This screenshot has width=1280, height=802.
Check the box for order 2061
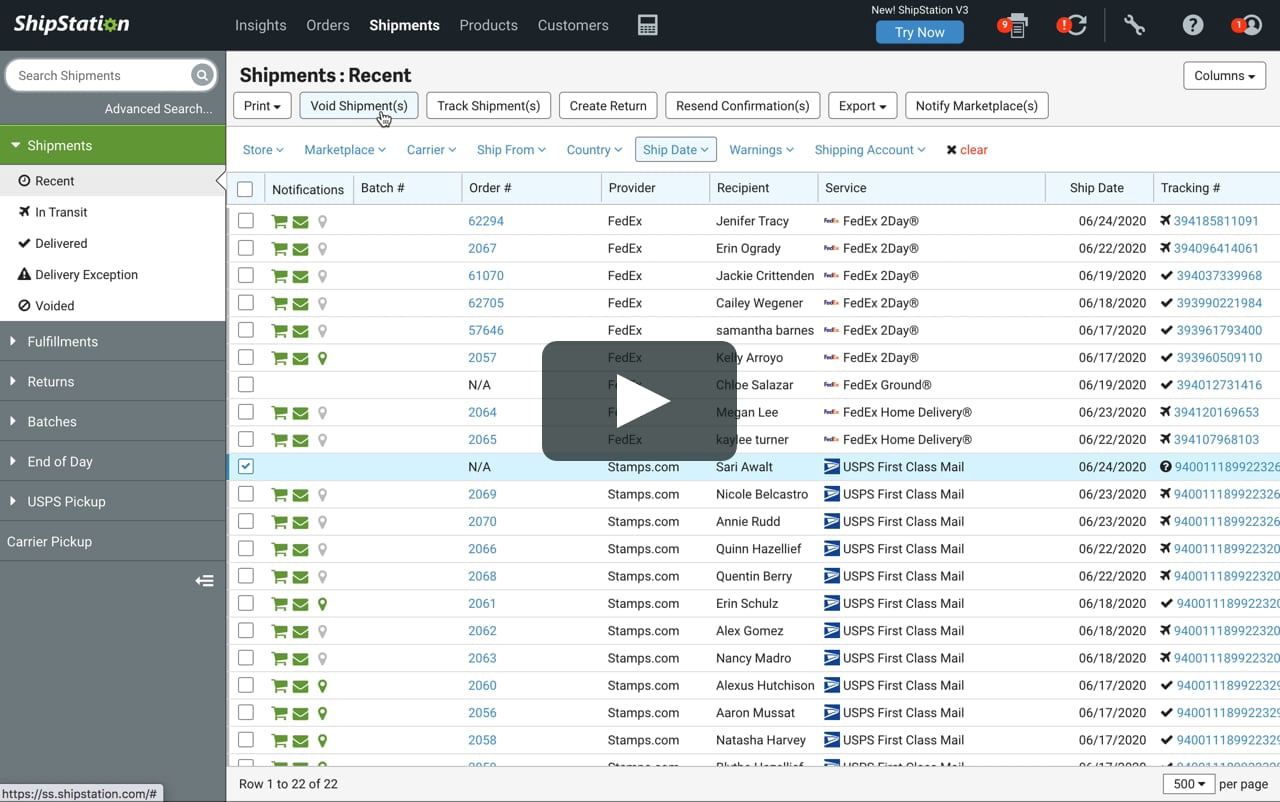tap(246, 603)
